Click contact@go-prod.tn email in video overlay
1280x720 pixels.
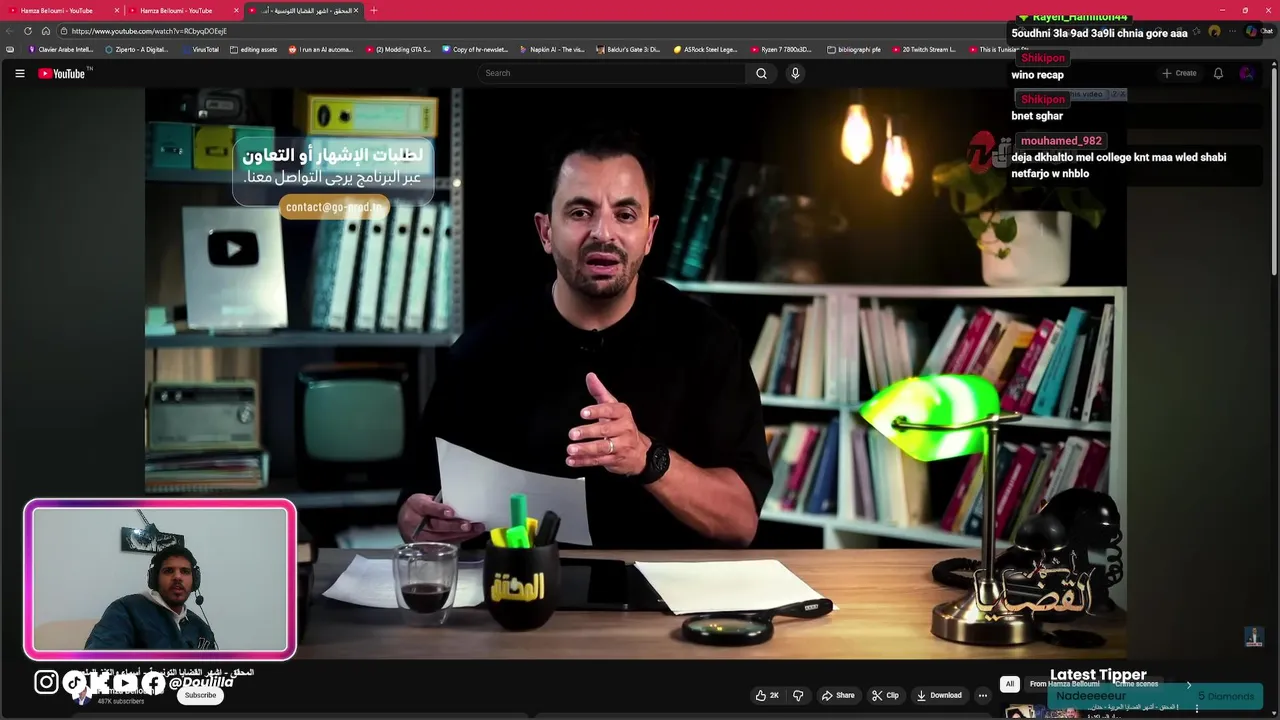333,207
